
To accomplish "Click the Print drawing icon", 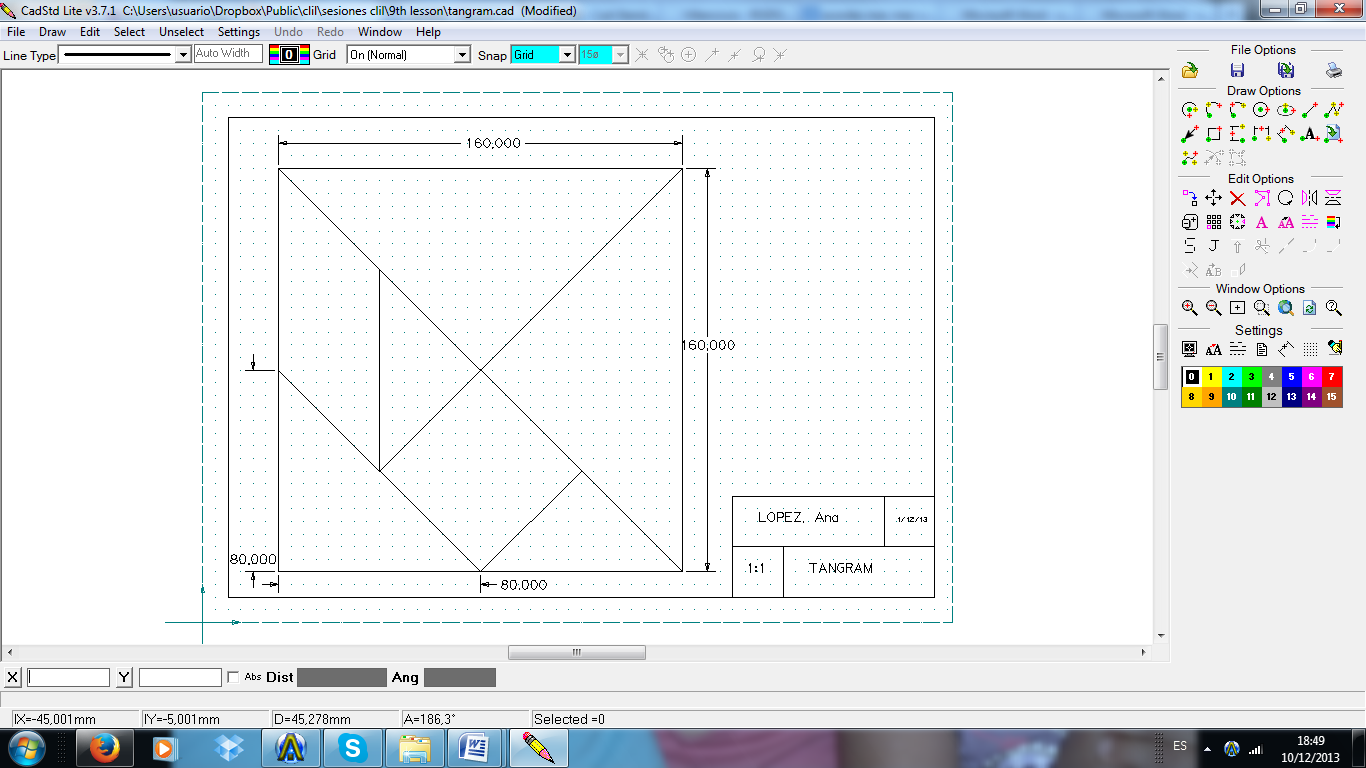I will point(1333,70).
